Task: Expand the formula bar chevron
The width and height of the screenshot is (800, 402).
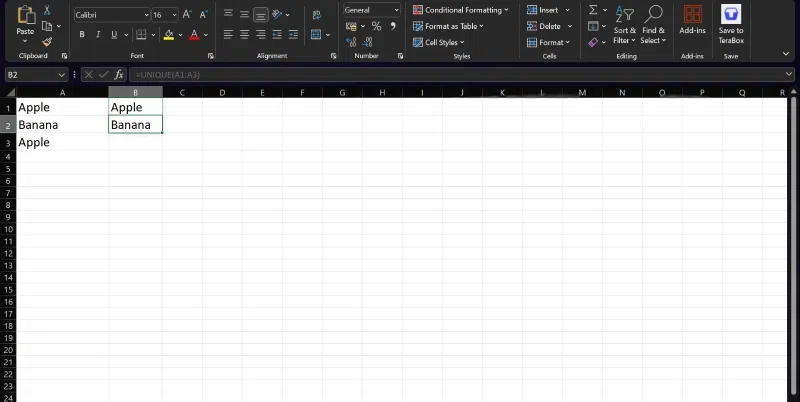Action: pos(789,75)
